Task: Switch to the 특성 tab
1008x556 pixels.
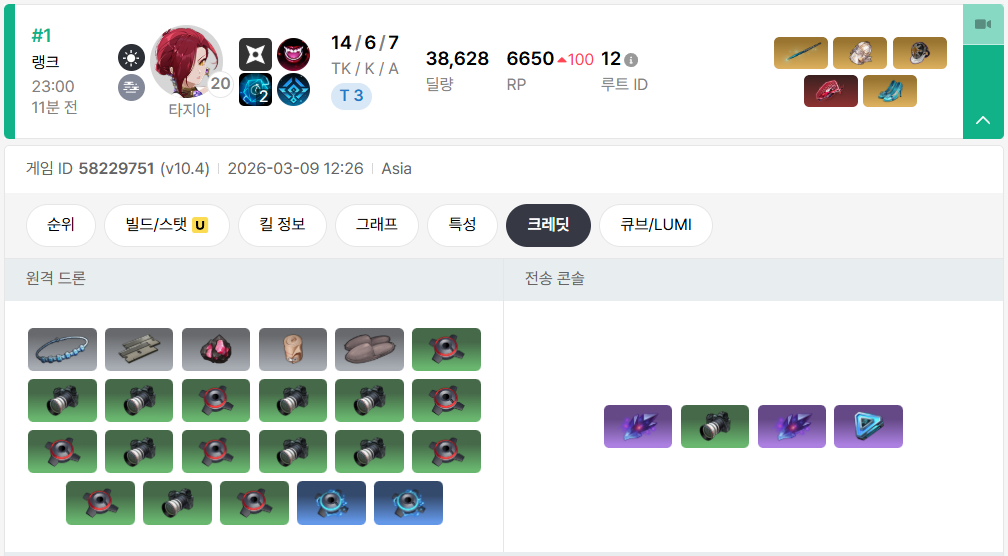Action: pyautogui.click(x=462, y=225)
